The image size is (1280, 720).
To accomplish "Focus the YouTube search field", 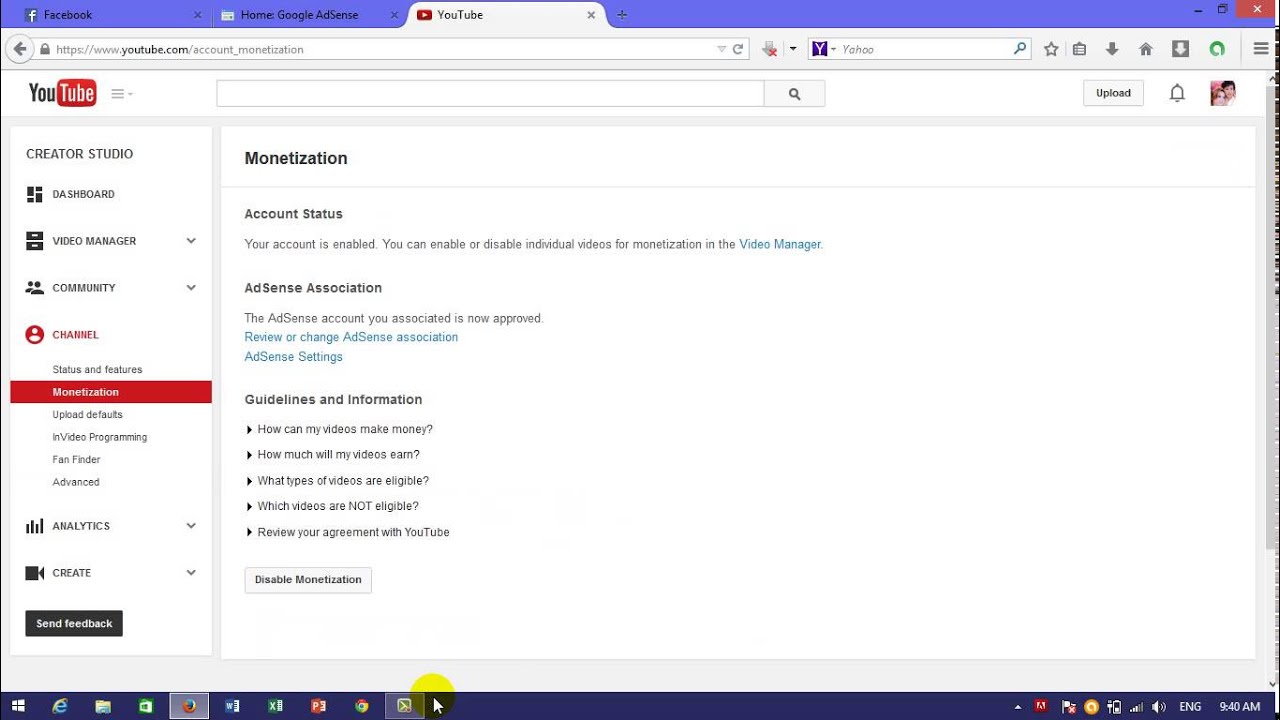I will click(490, 94).
